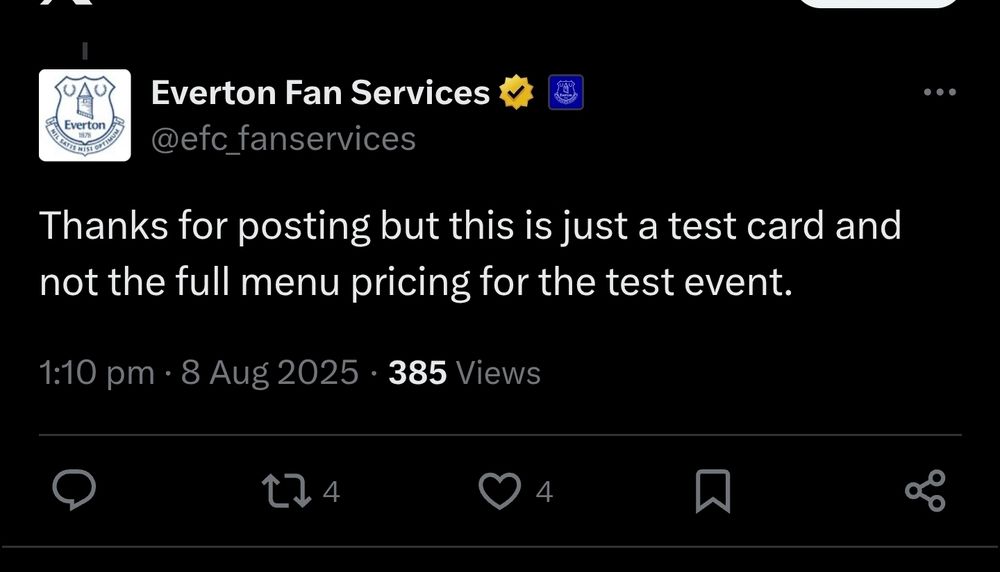Share the tweet via the share icon
1000x572 pixels.
(925, 490)
